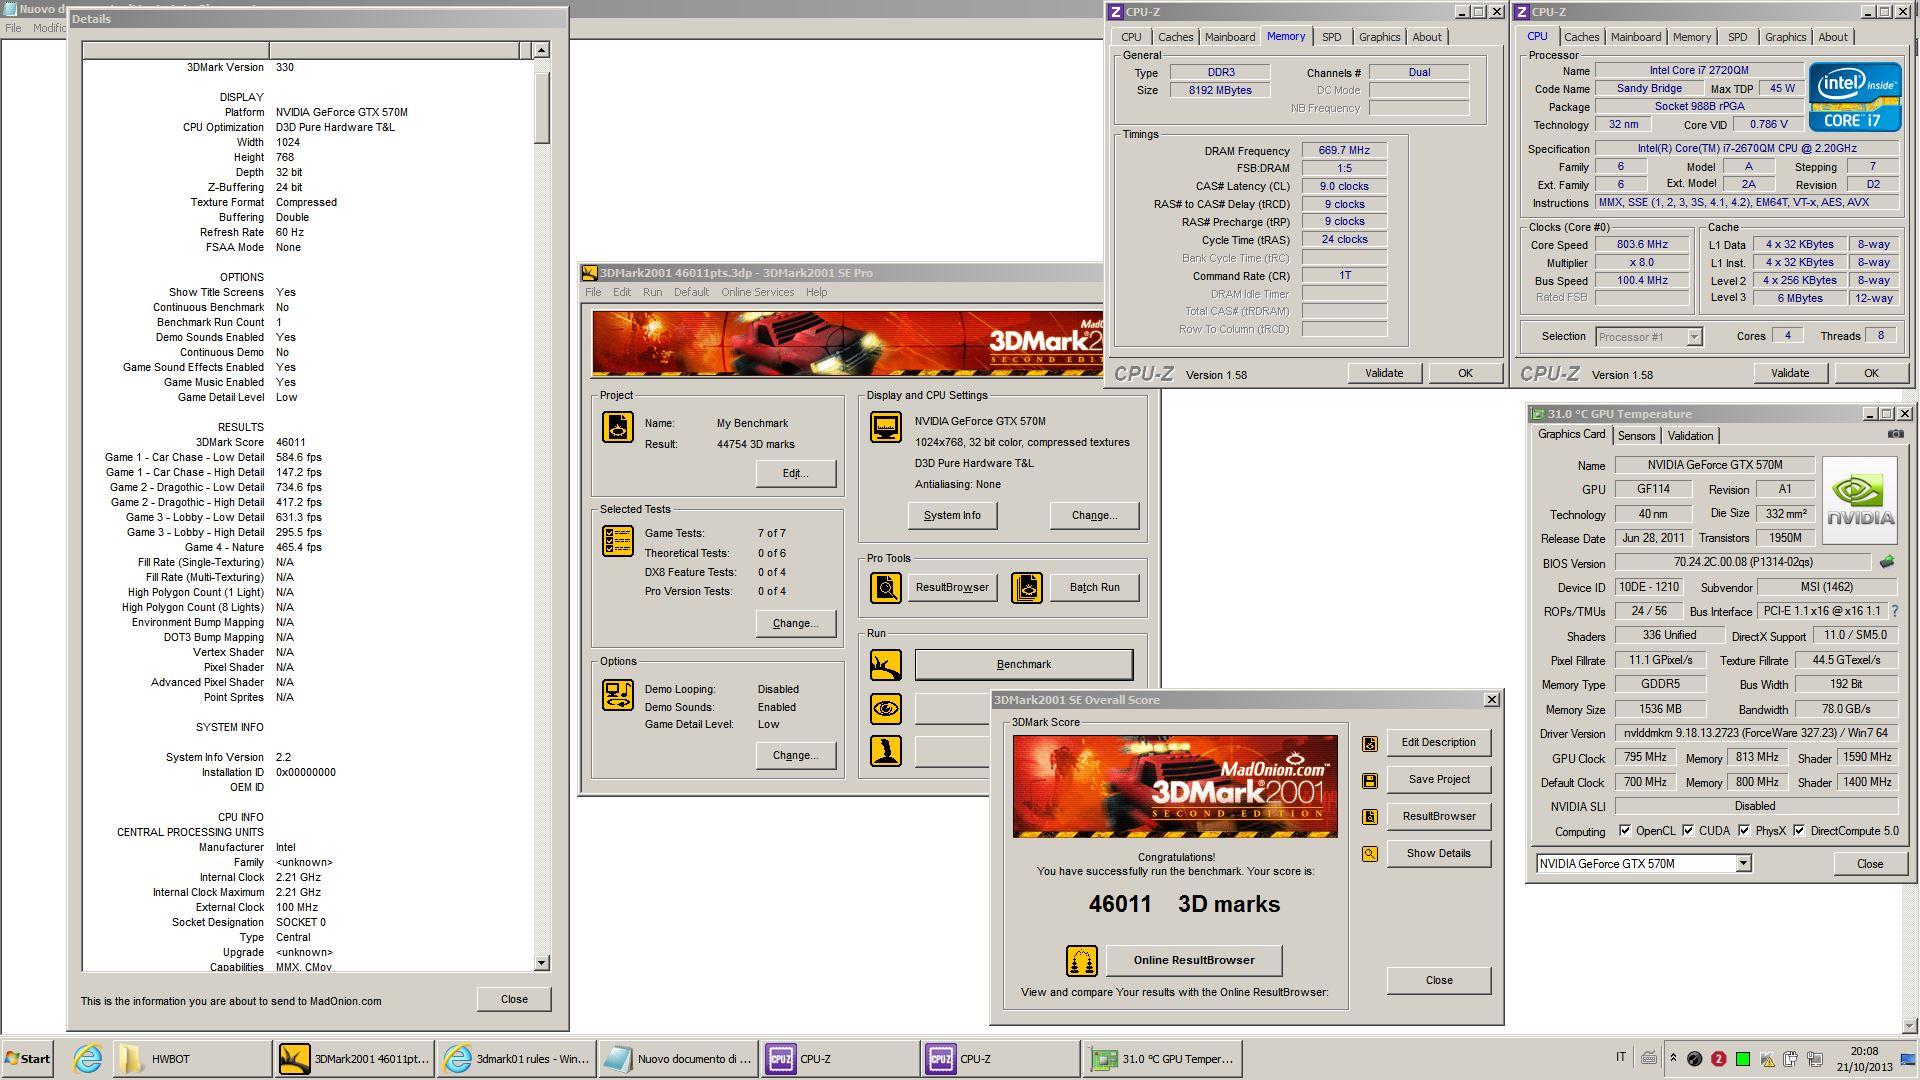The height and width of the screenshot is (1080, 1920).
Task: Toggle the DirectCompute 5.0 checkbox
Action: (1799, 831)
